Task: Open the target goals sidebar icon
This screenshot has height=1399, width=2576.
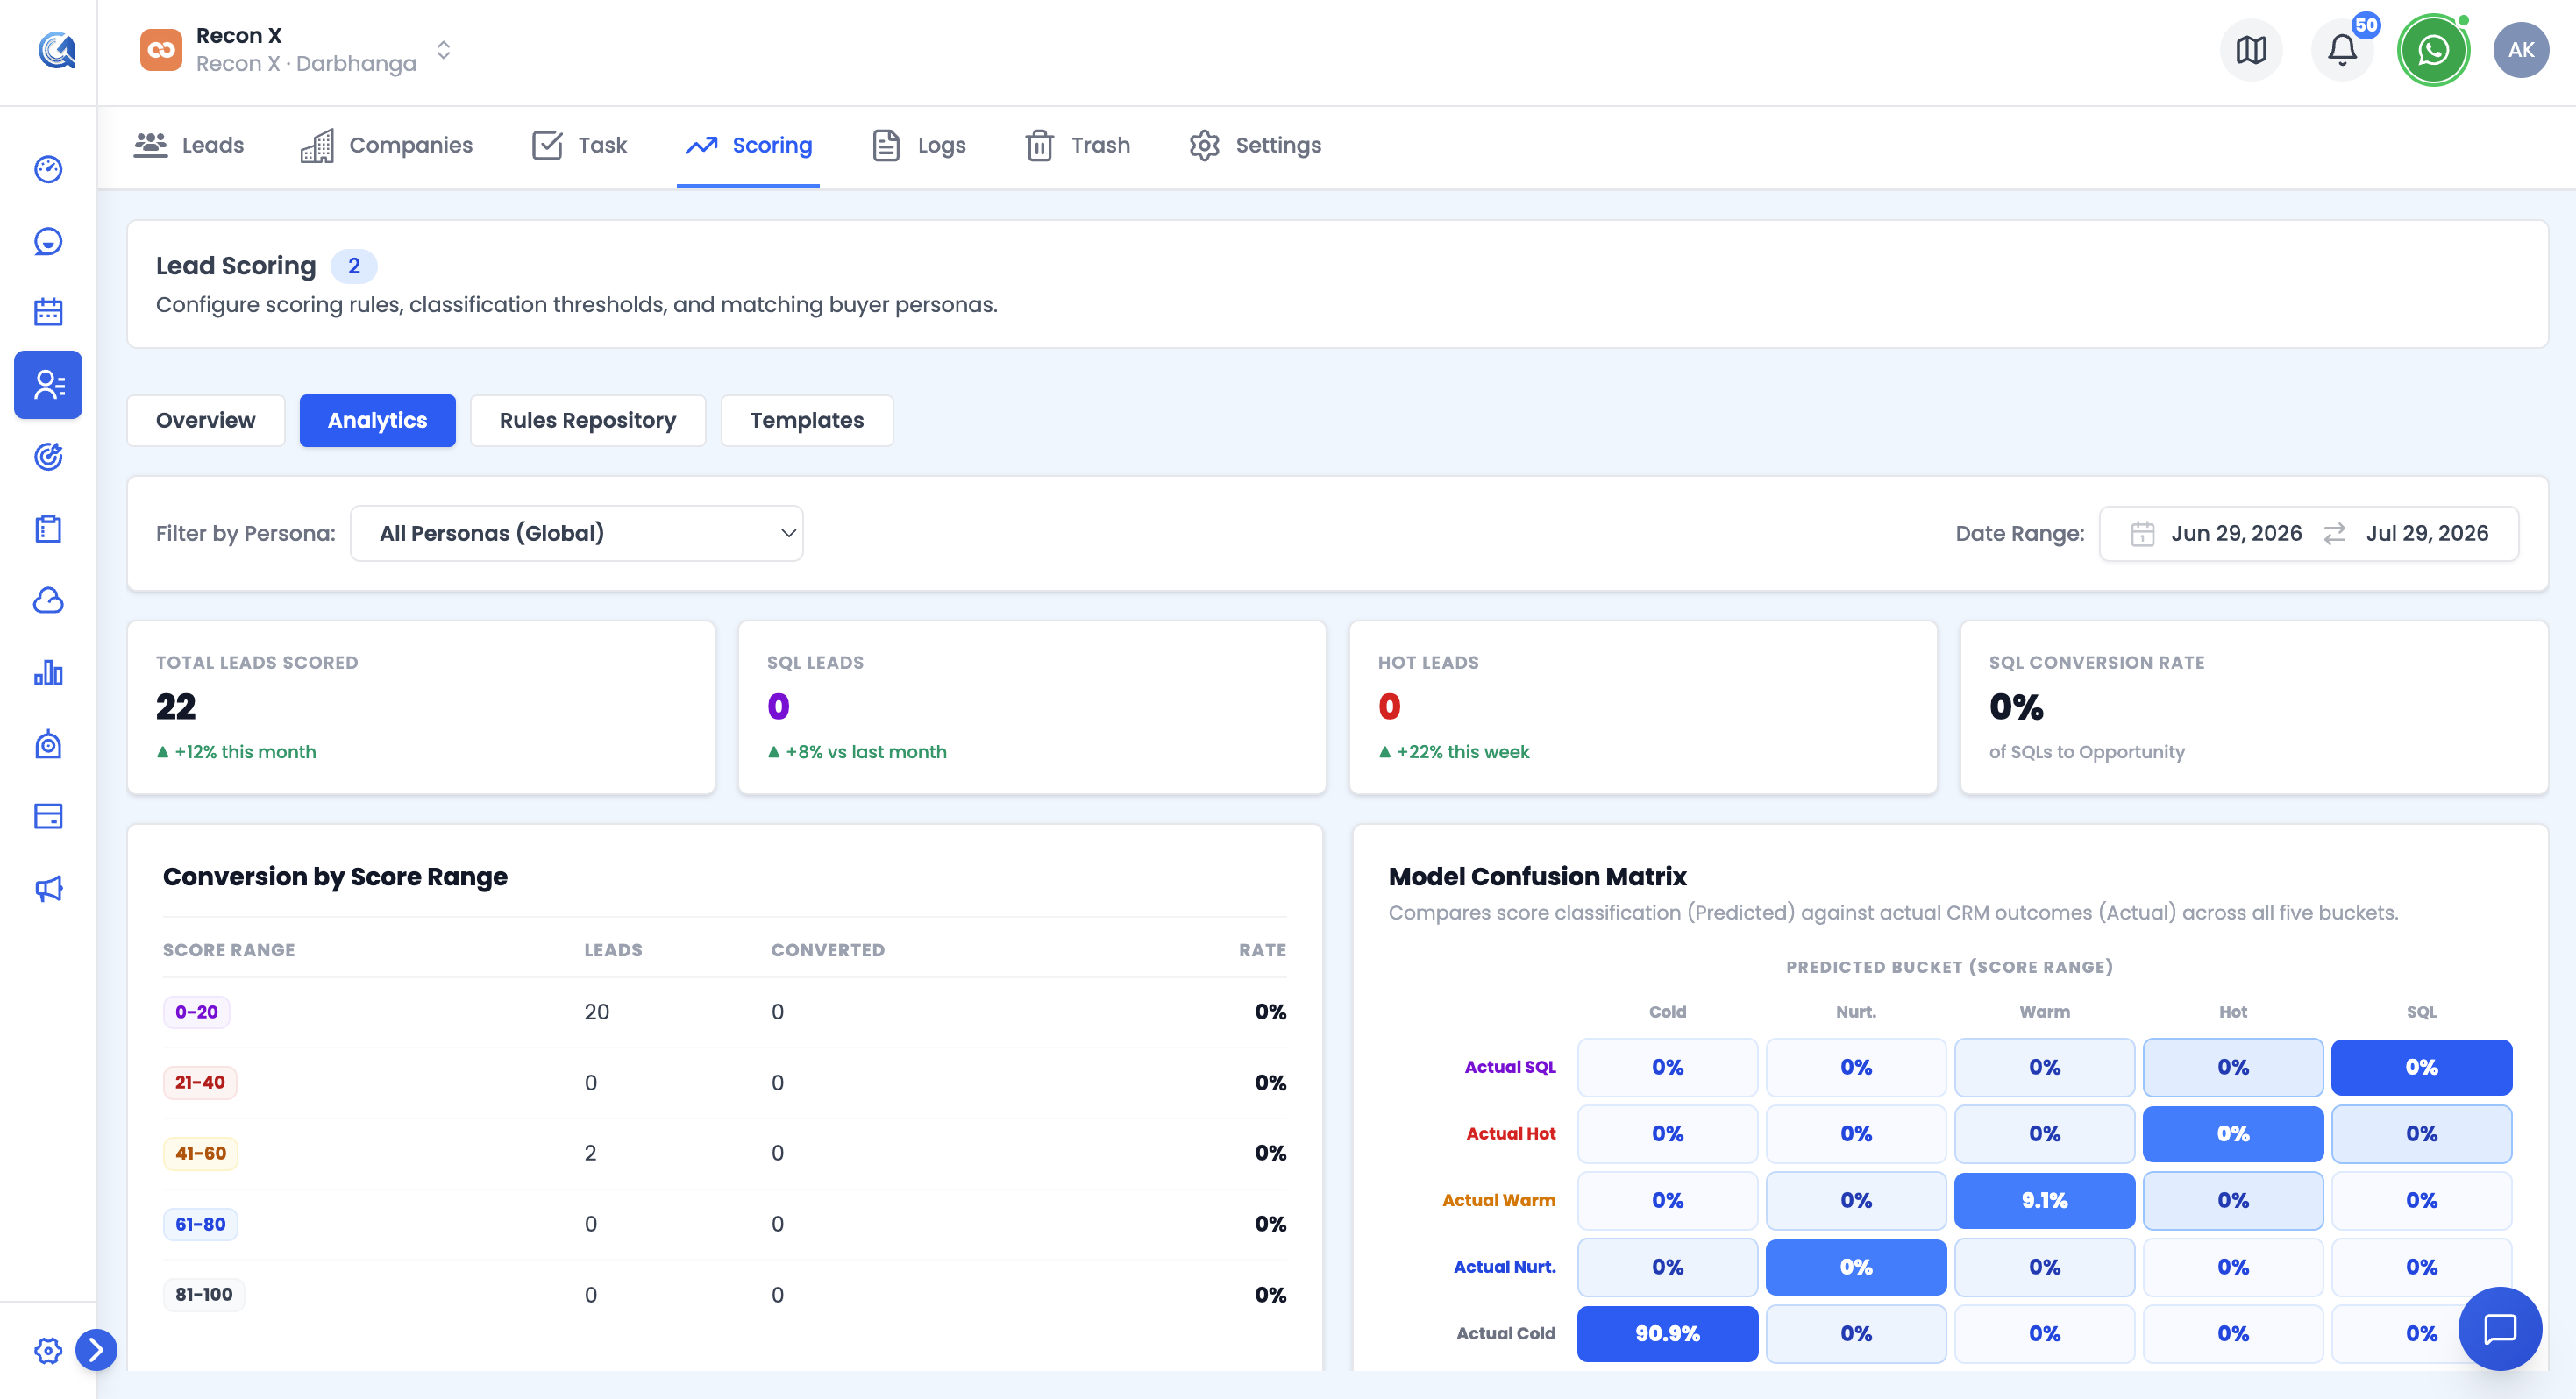Action: tap(48, 456)
